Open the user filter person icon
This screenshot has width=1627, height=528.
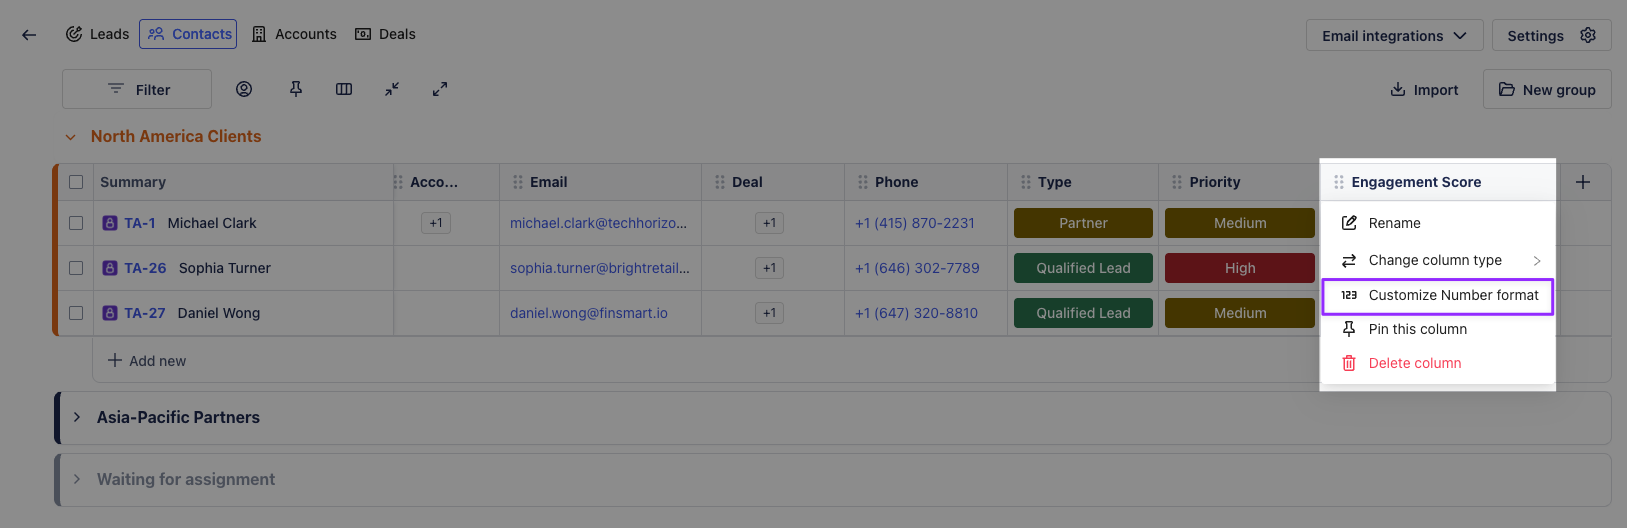click(244, 89)
